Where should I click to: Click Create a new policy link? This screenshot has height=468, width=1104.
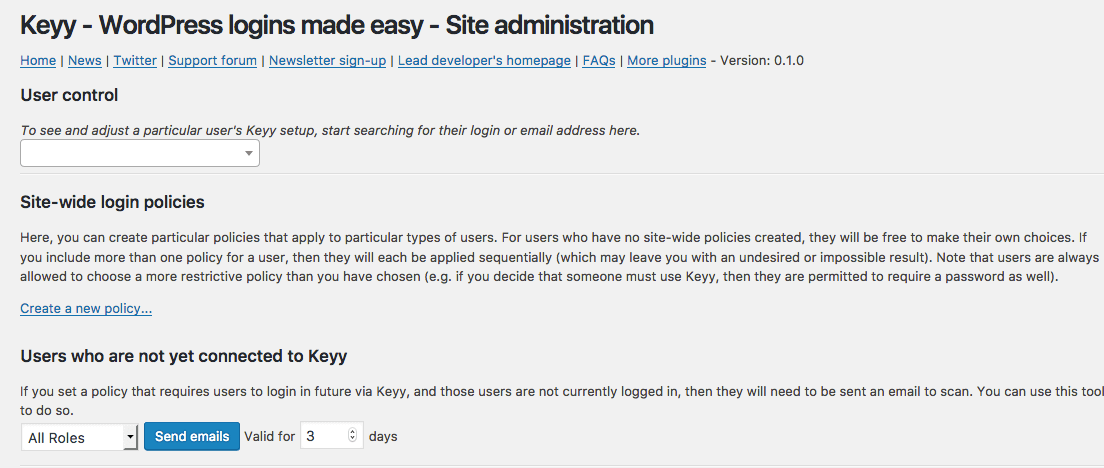[86, 308]
